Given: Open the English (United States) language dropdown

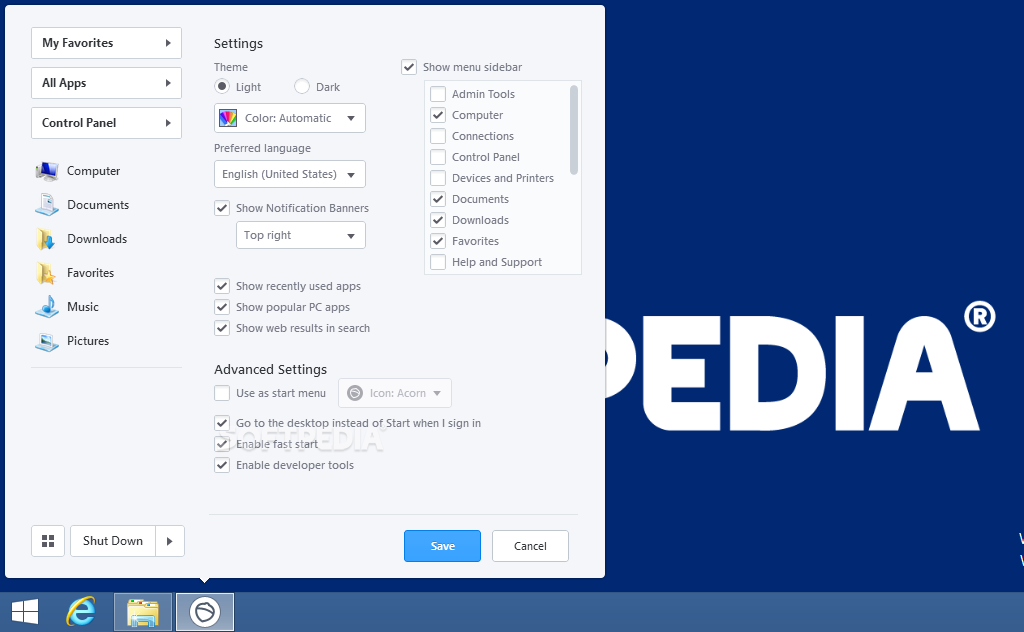Looking at the screenshot, I should tap(290, 174).
